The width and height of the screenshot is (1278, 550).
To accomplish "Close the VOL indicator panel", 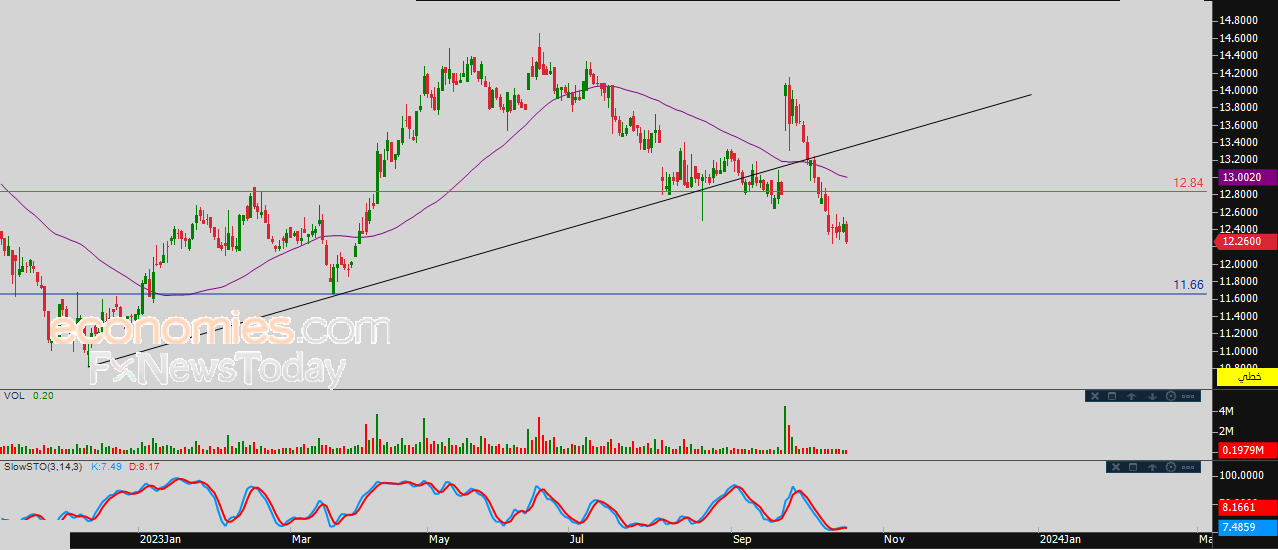I will [1095, 396].
